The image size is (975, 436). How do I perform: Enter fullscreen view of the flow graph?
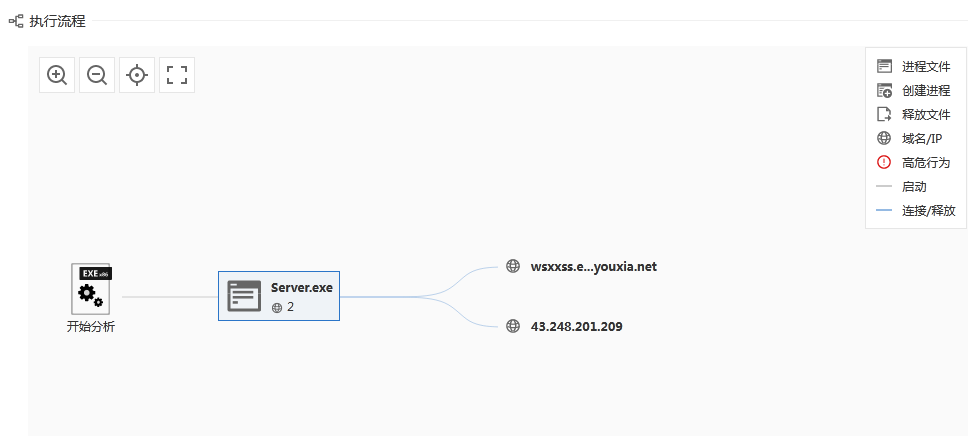(177, 75)
